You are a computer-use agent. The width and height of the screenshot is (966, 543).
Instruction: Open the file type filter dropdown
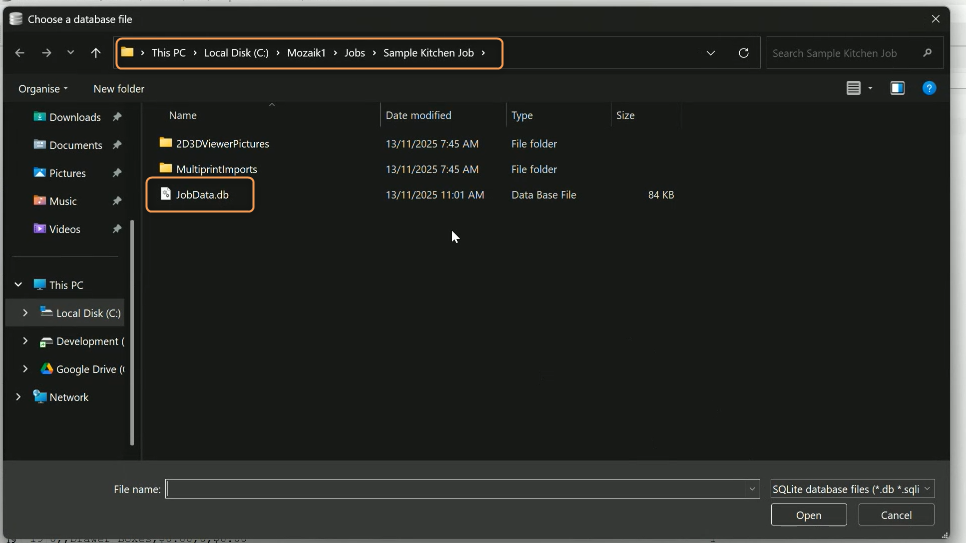pos(851,489)
